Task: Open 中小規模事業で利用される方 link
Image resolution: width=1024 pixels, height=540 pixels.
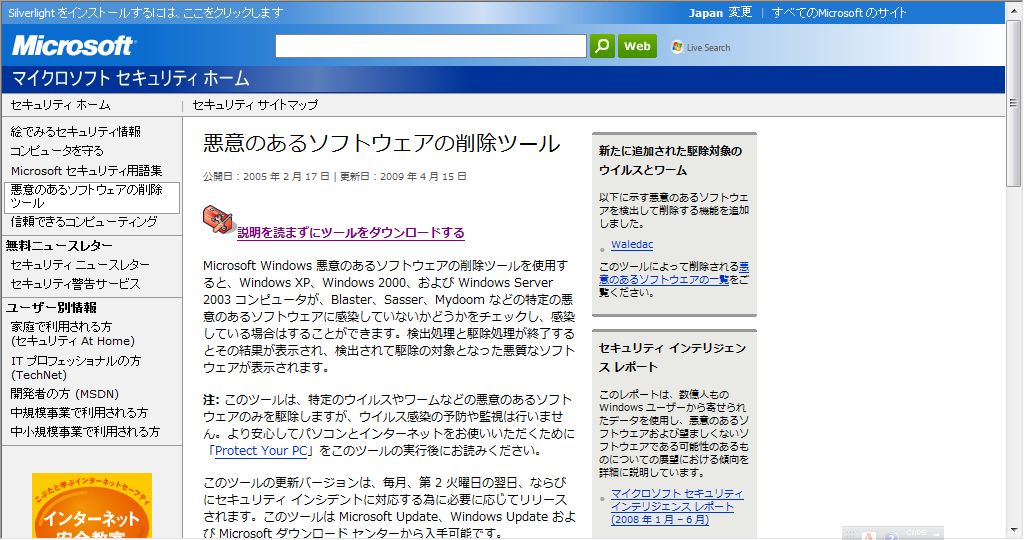Action: coord(85,432)
